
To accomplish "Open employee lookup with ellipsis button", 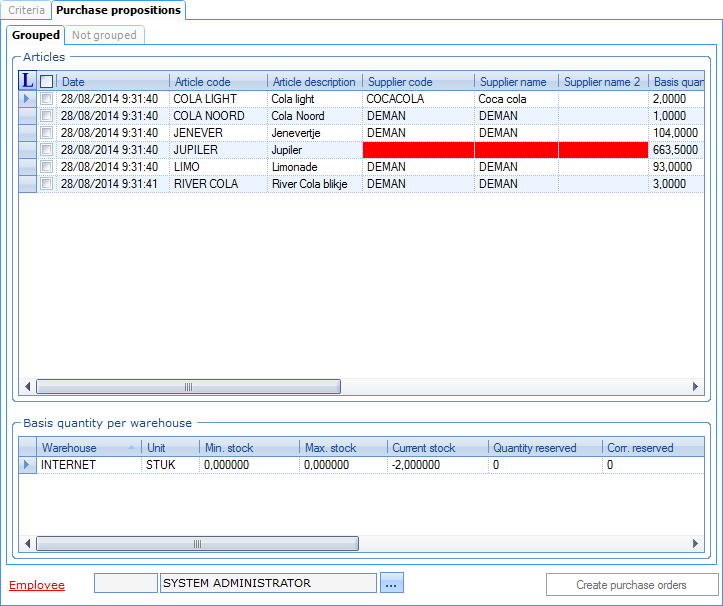I will (x=391, y=584).
